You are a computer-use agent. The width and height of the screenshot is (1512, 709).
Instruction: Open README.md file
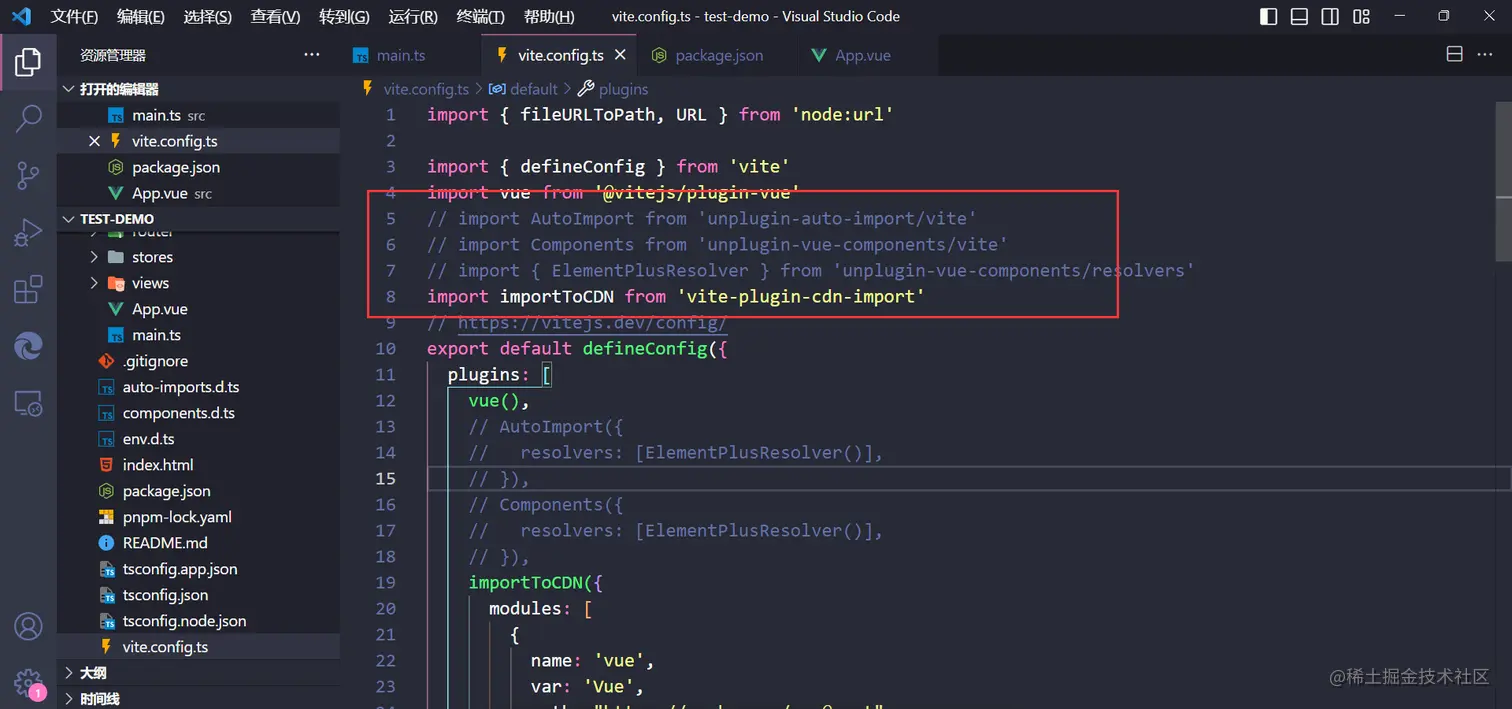click(x=199, y=543)
